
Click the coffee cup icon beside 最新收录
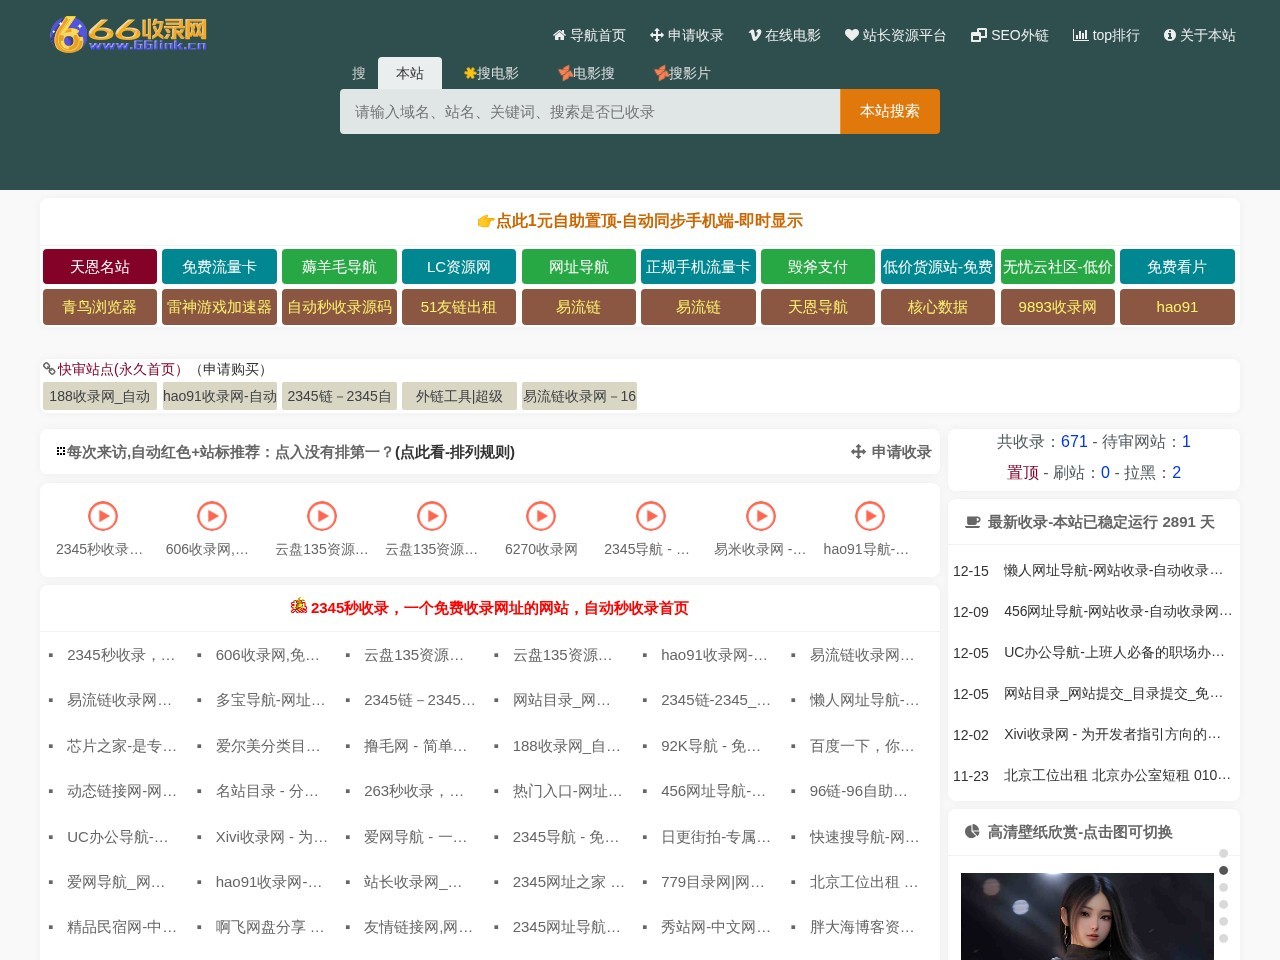tap(972, 521)
